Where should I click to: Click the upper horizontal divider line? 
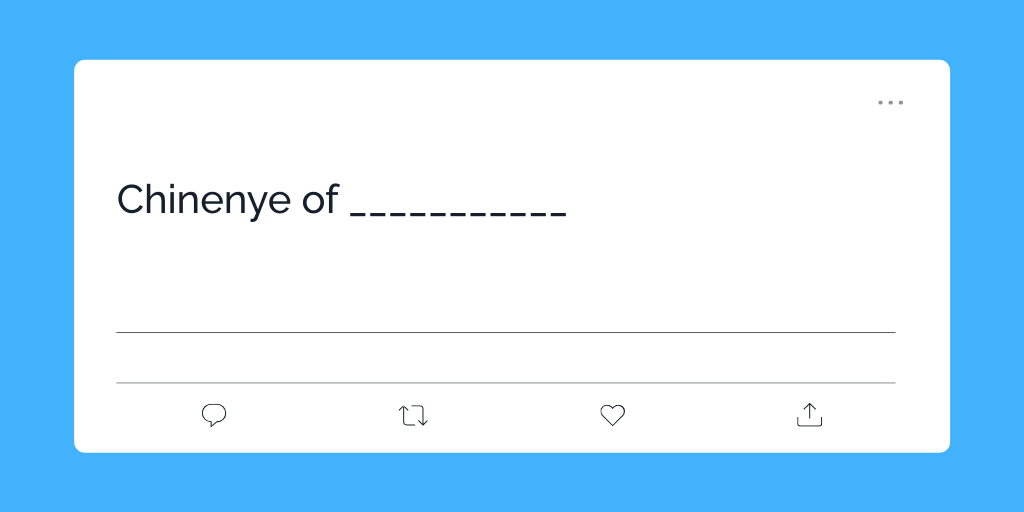point(505,332)
